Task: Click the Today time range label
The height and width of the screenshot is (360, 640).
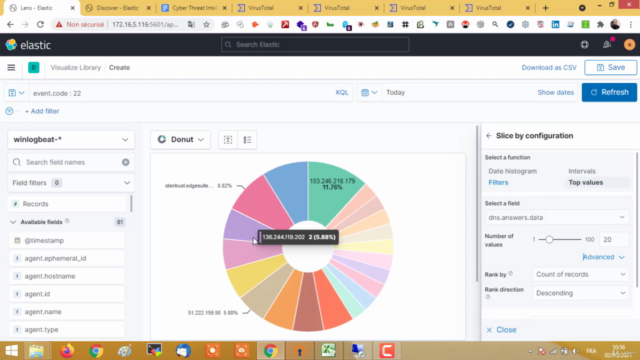Action: pyautogui.click(x=396, y=92)
